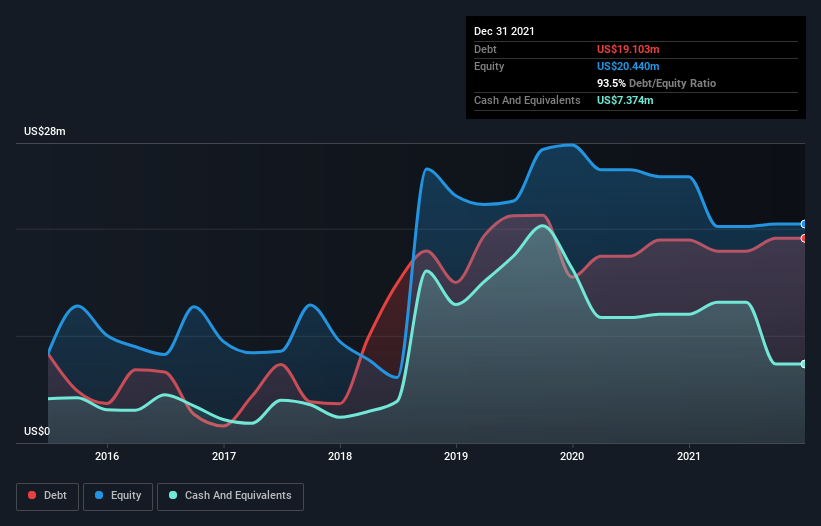
Task: Click the blue Equity endpoint marker
Action: coord(804,224)
